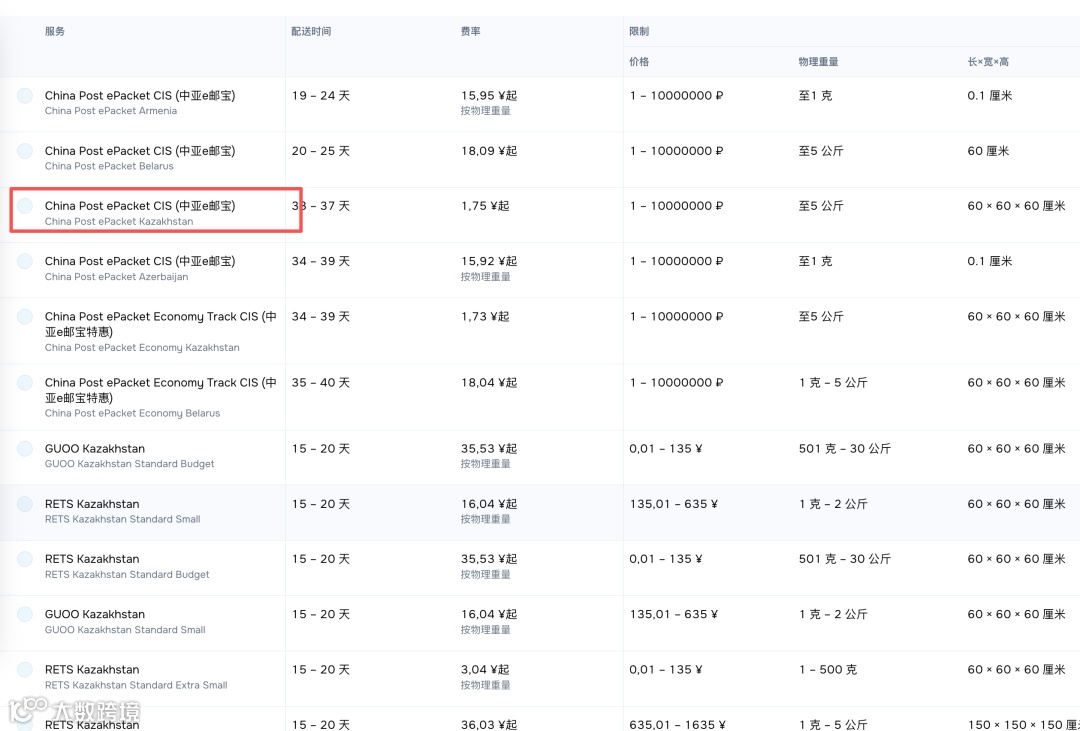Click the 36,03 ¥起 rate
Screen dimensions: 1080x731
click(489, 724)
